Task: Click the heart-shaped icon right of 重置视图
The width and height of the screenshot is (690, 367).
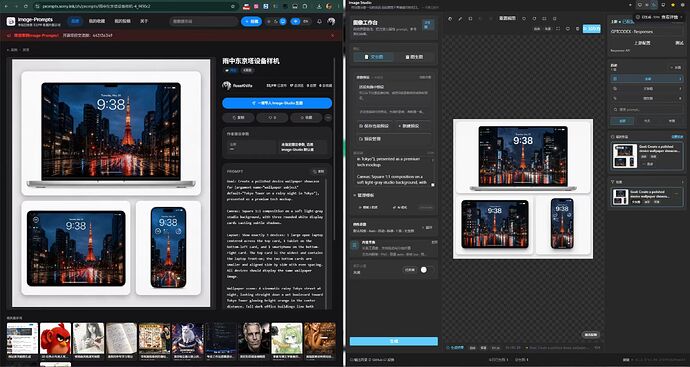Action: pos(524,19)
